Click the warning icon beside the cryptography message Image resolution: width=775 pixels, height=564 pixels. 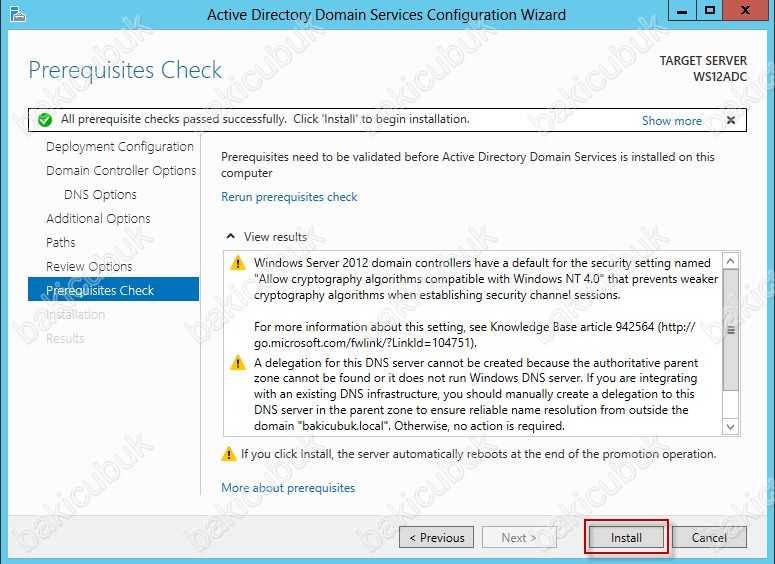pyautogui.click(x=238, y=262)
